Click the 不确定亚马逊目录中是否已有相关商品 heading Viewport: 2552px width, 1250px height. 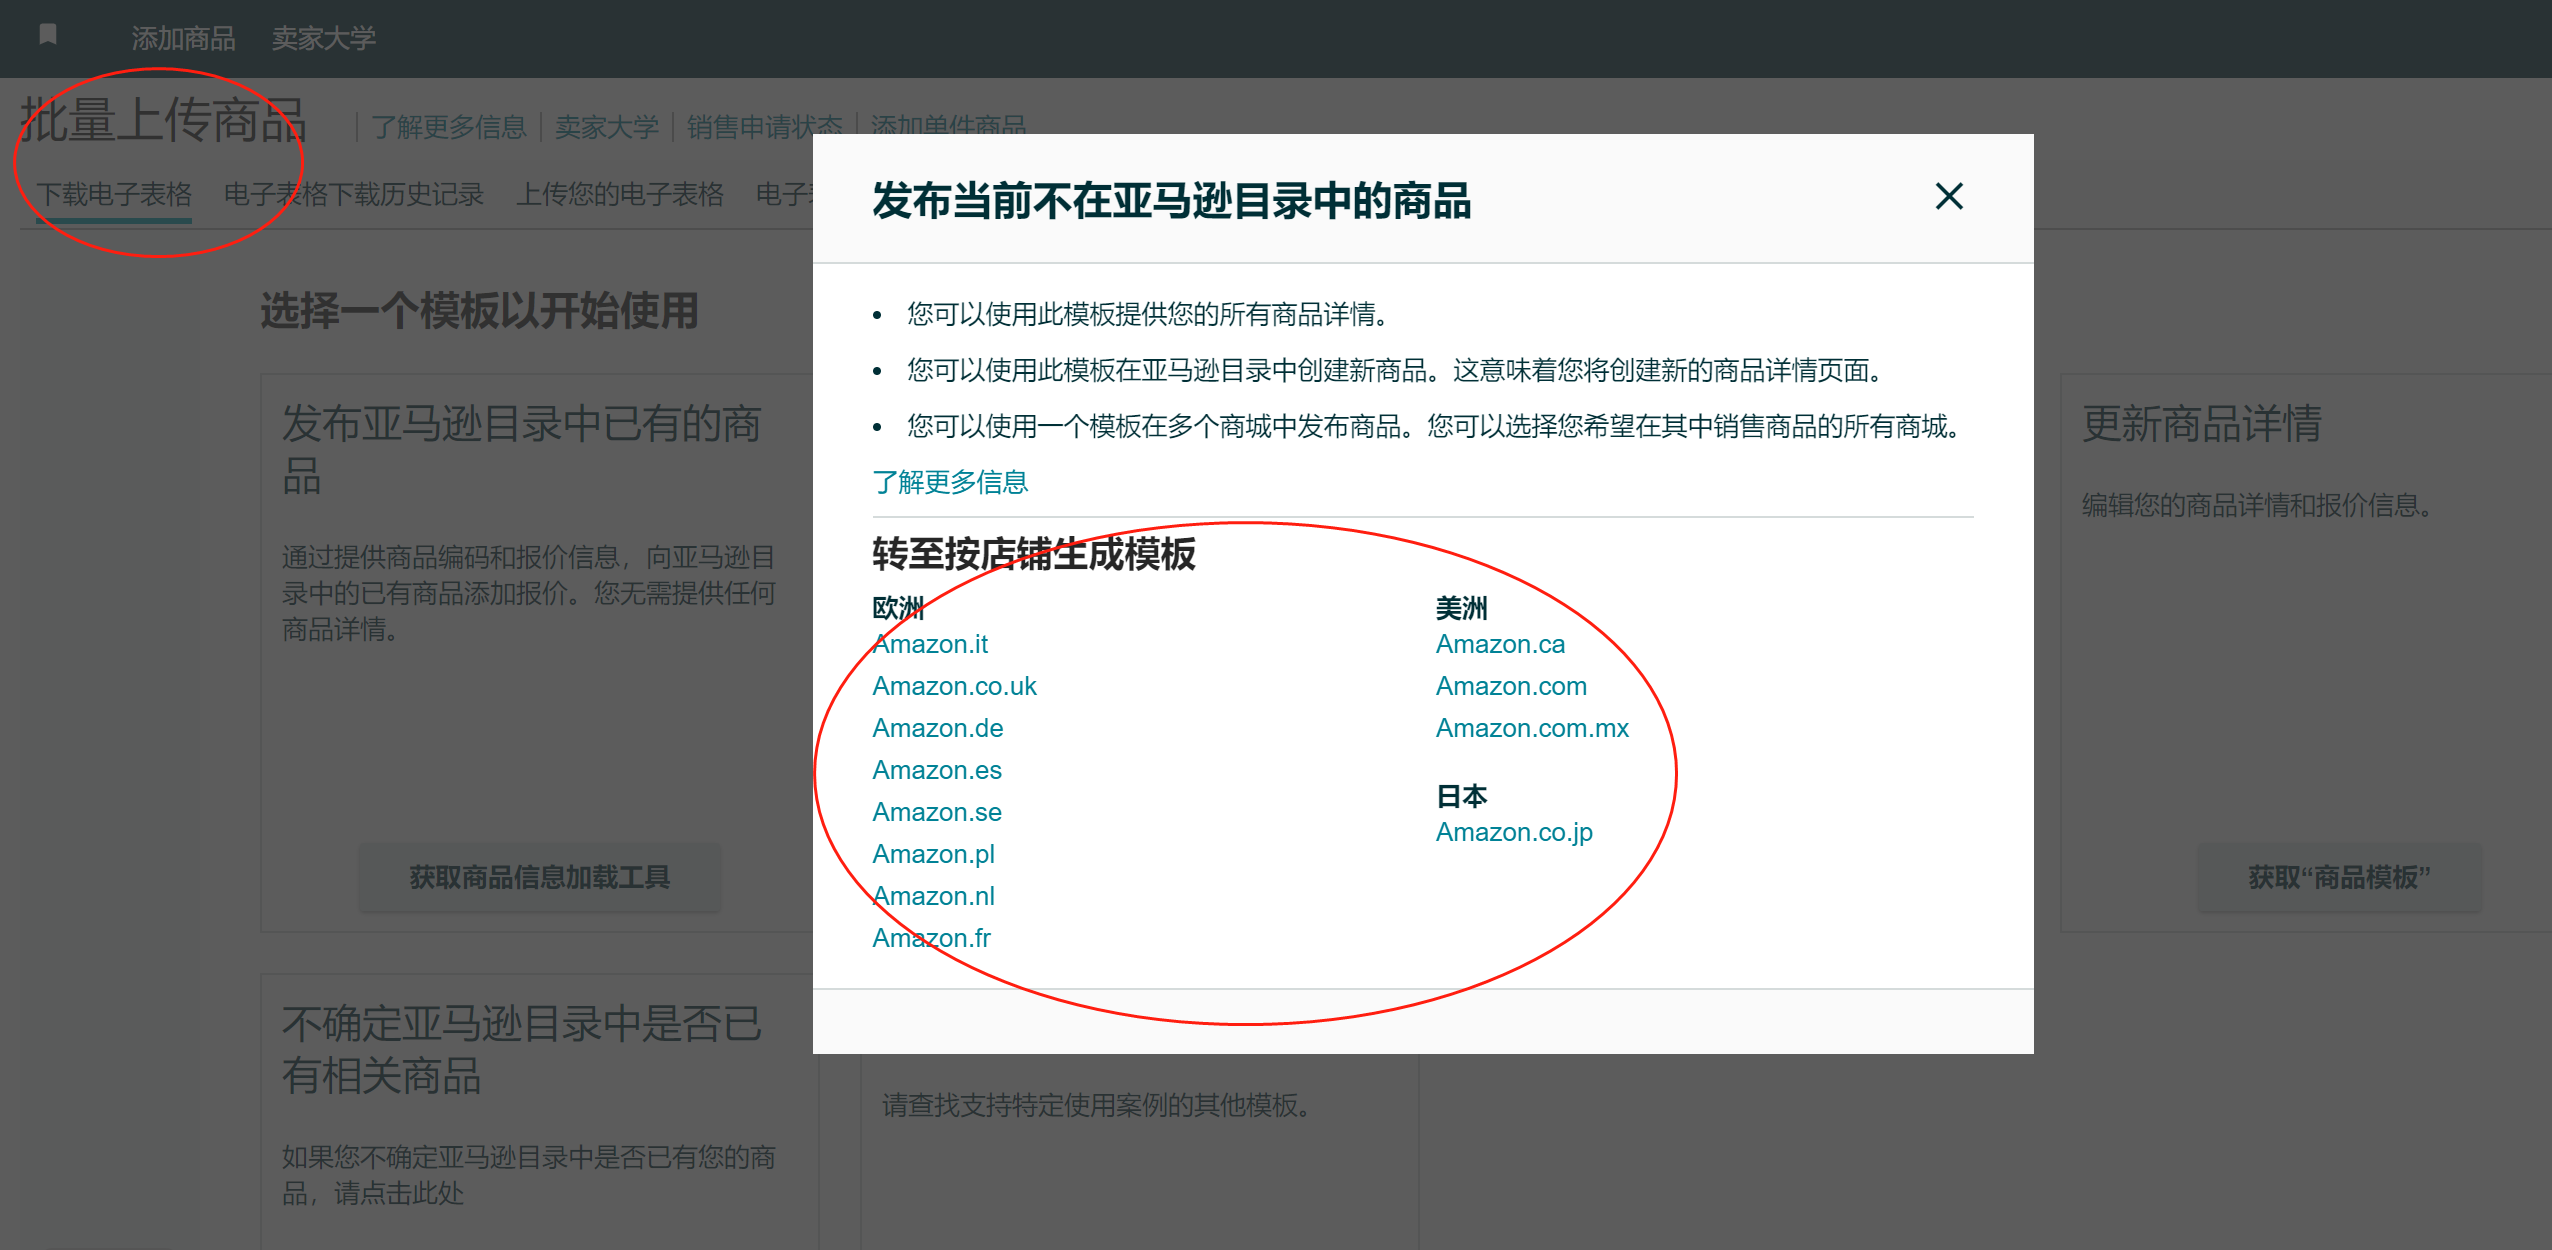(x=521, y=1050)
